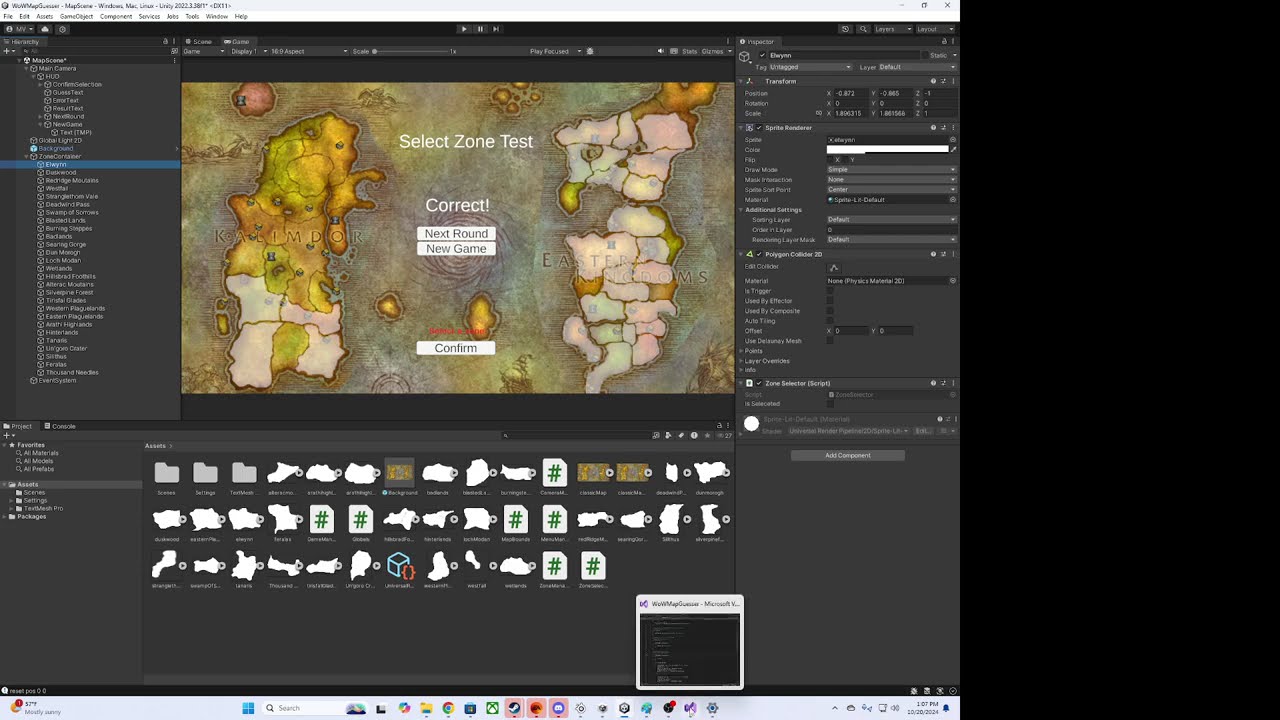Select the ZoneSelector script asset icon

(593, 566)
